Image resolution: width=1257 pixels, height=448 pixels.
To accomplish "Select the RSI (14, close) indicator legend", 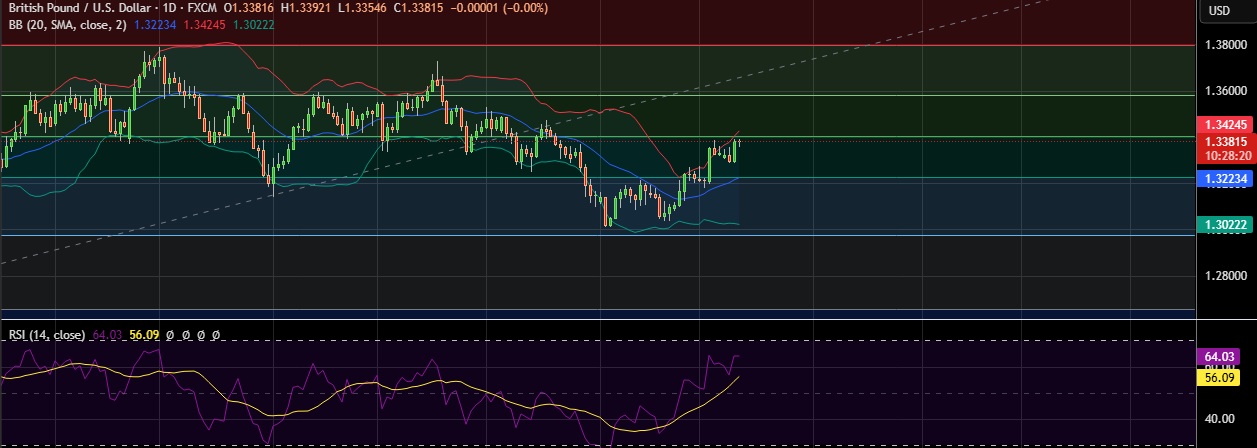I will click(46, 335).
